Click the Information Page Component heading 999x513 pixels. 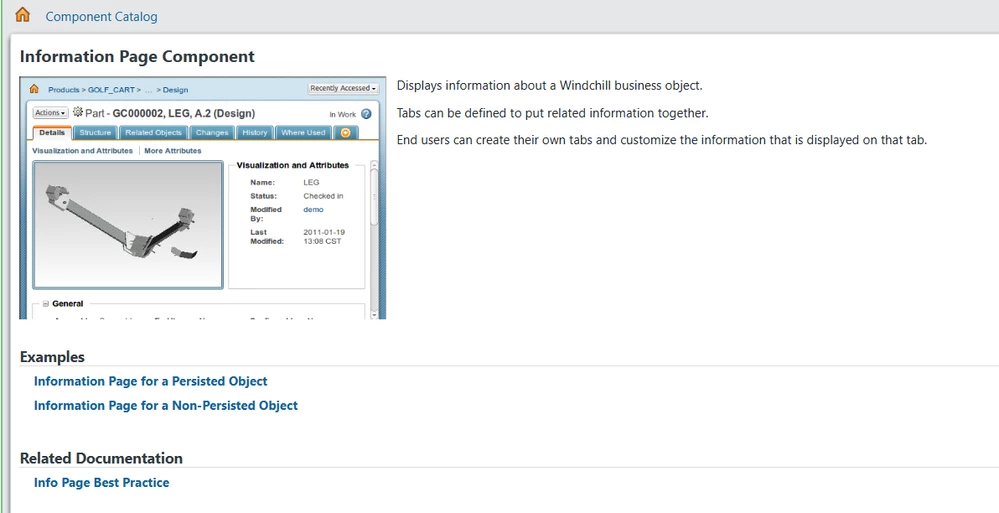[137, 56]
